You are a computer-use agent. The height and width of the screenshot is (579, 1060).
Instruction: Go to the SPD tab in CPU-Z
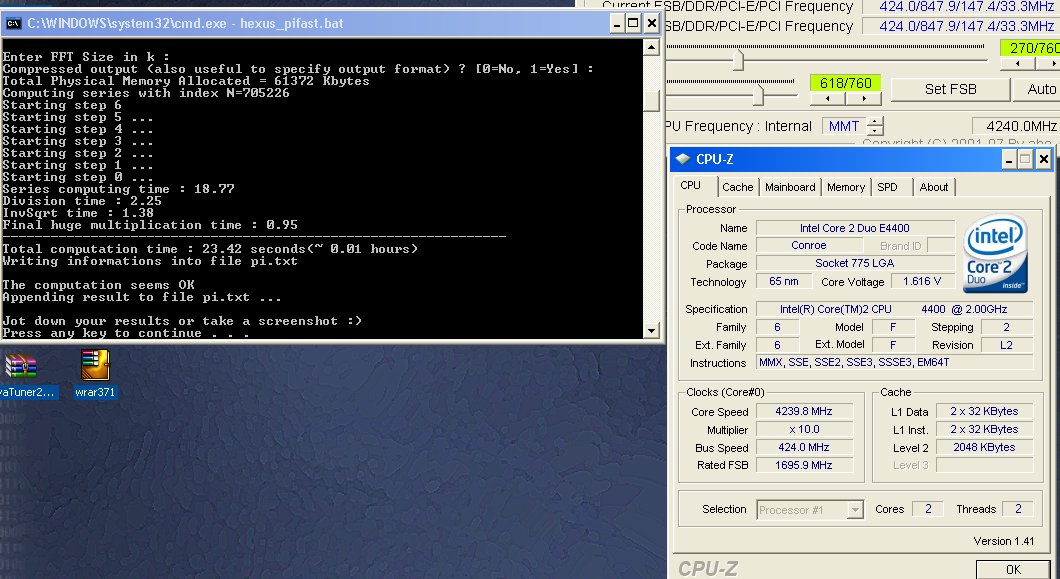coord(888,187)
